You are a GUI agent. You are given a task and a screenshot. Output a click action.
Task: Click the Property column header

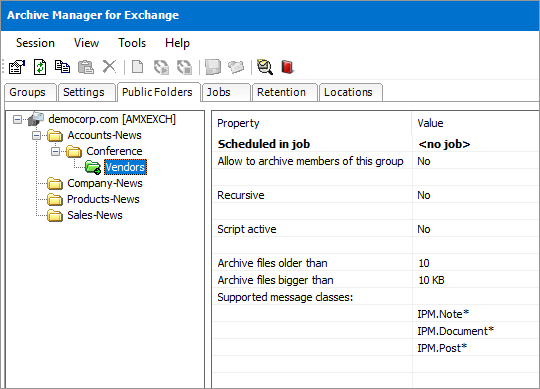point(312,123)
